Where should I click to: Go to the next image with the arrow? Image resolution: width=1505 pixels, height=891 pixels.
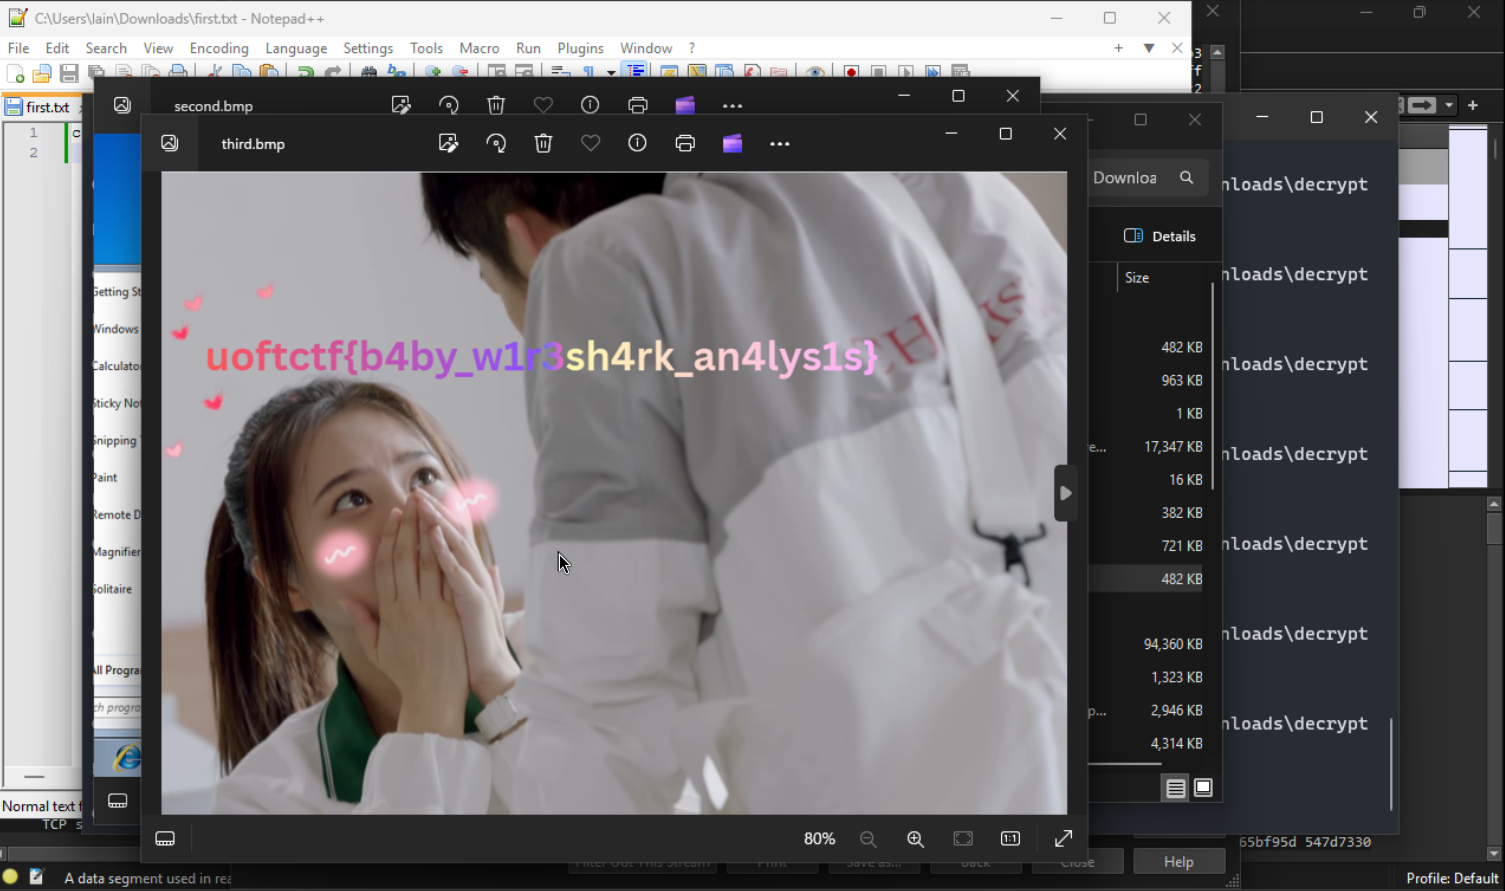tap(1065, 493)
